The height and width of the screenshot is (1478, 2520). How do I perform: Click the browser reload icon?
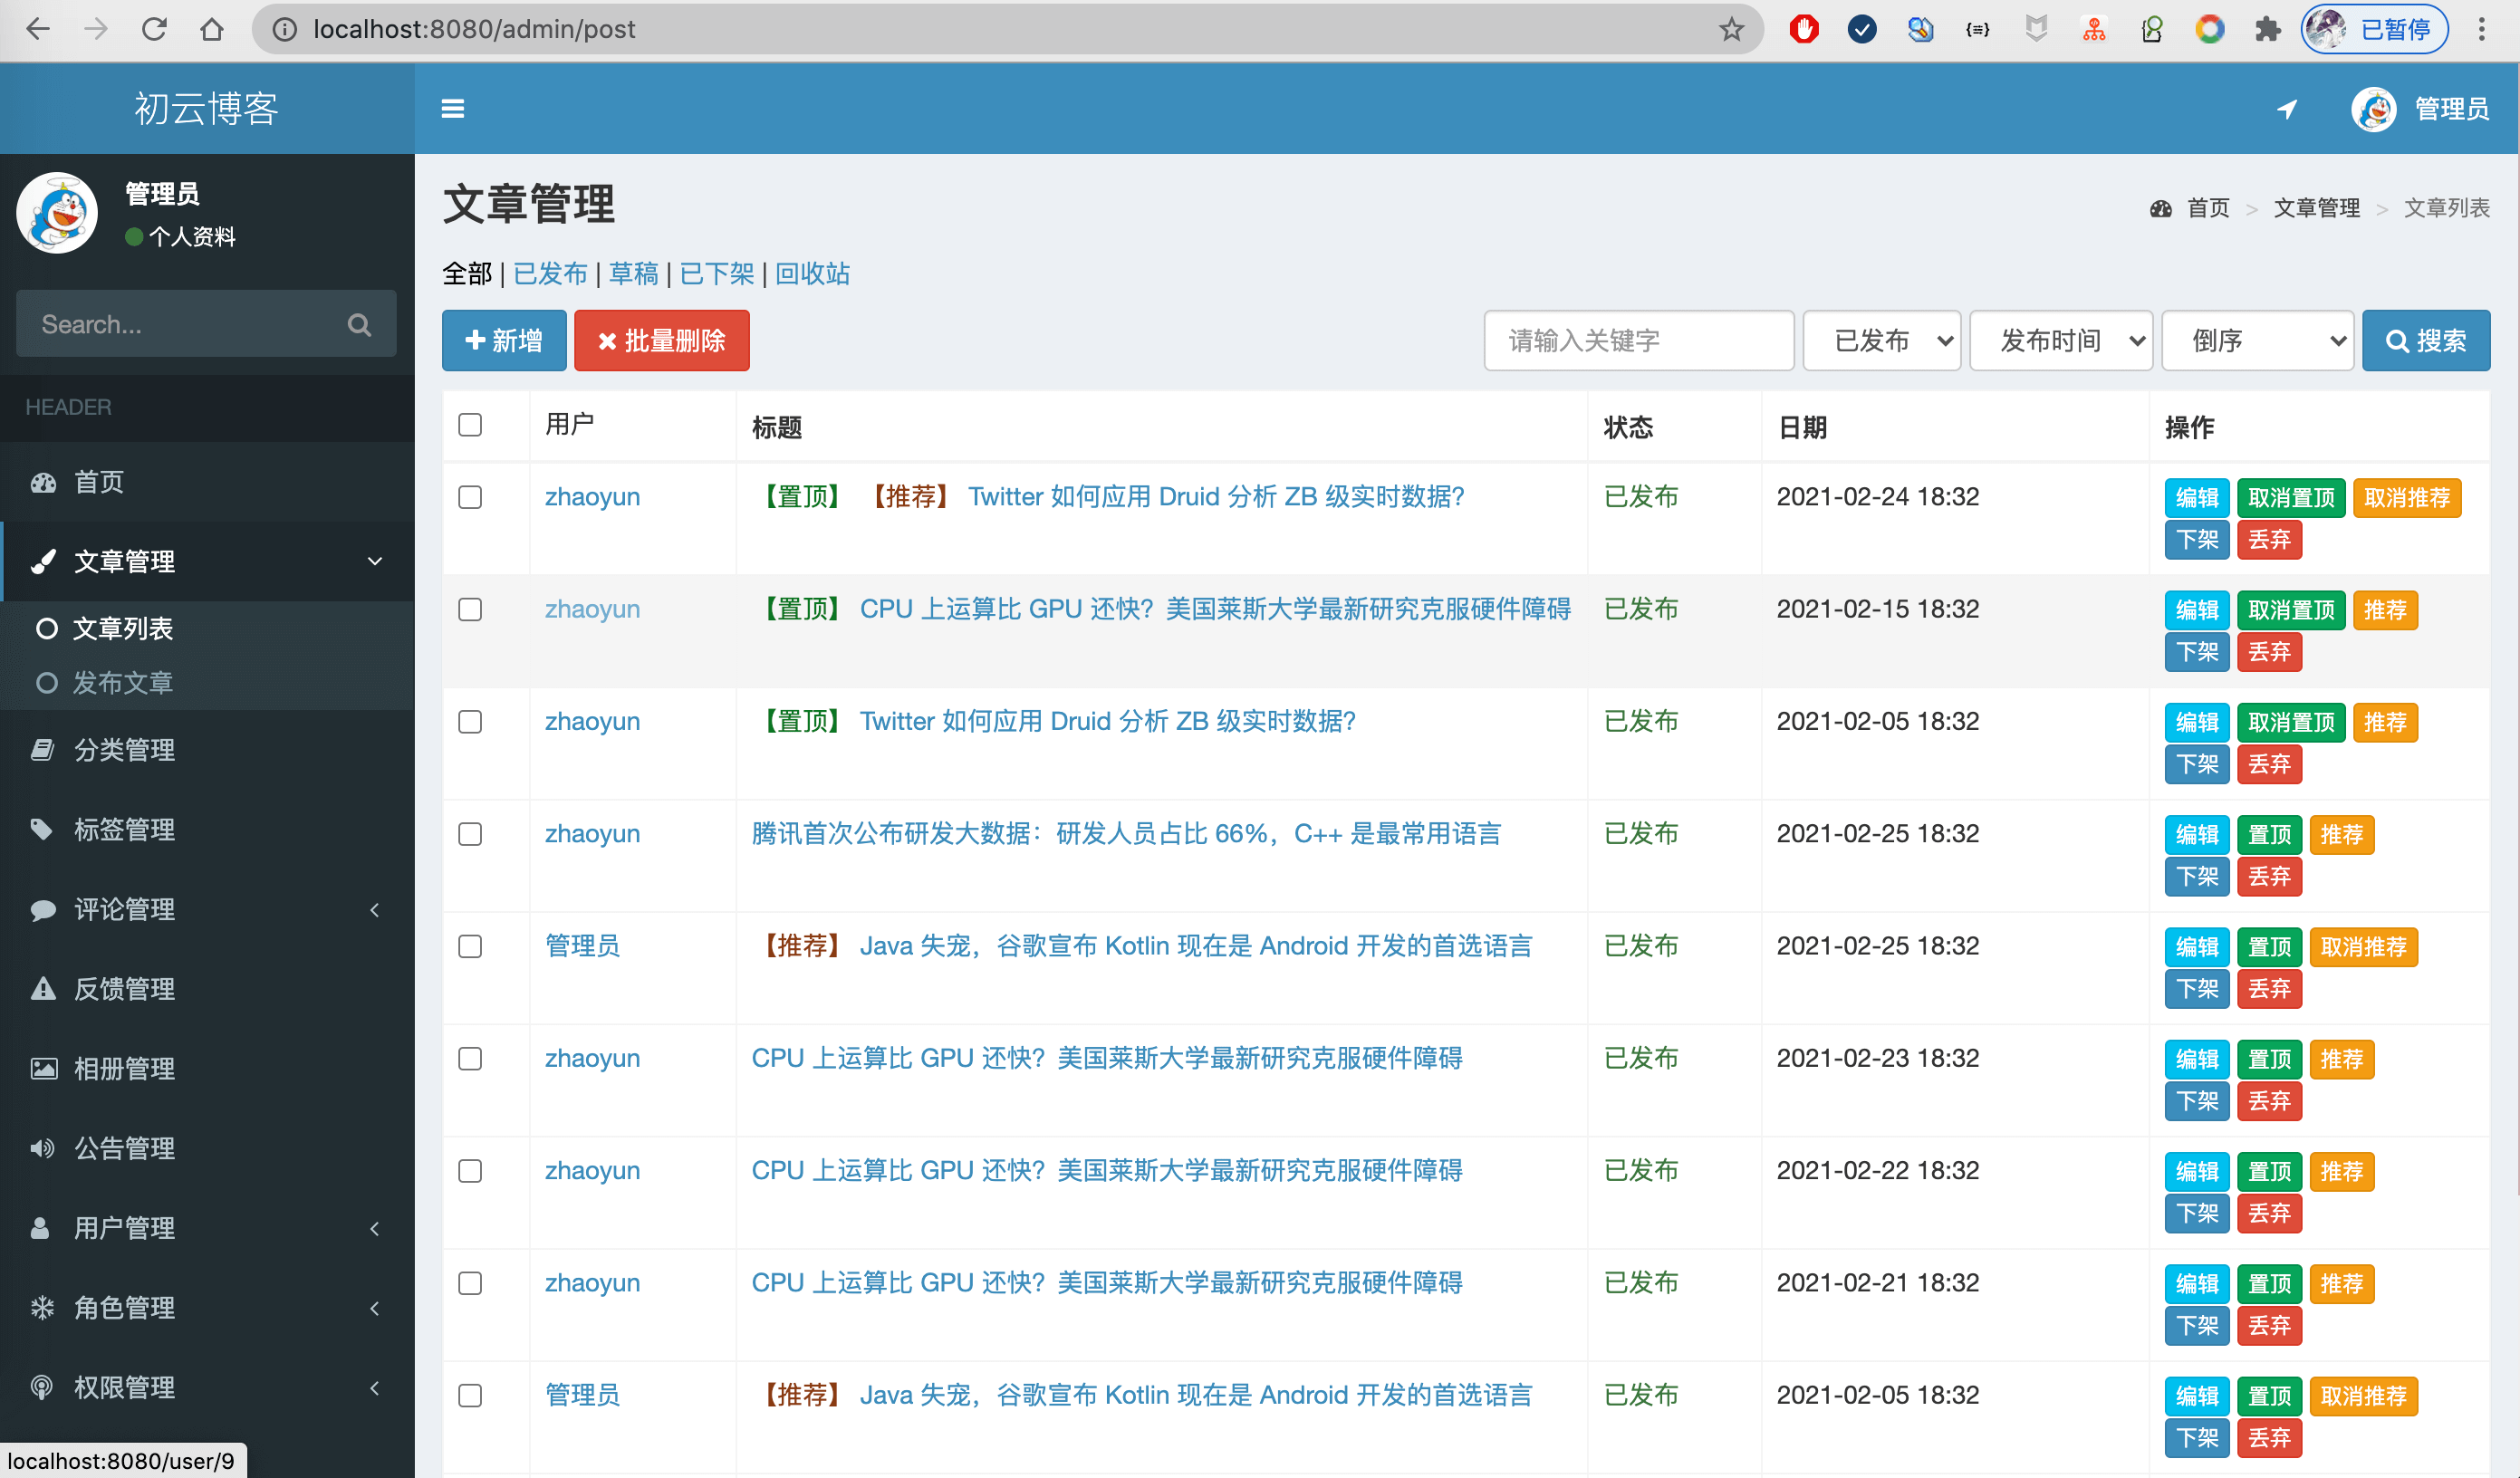[154, 29]
